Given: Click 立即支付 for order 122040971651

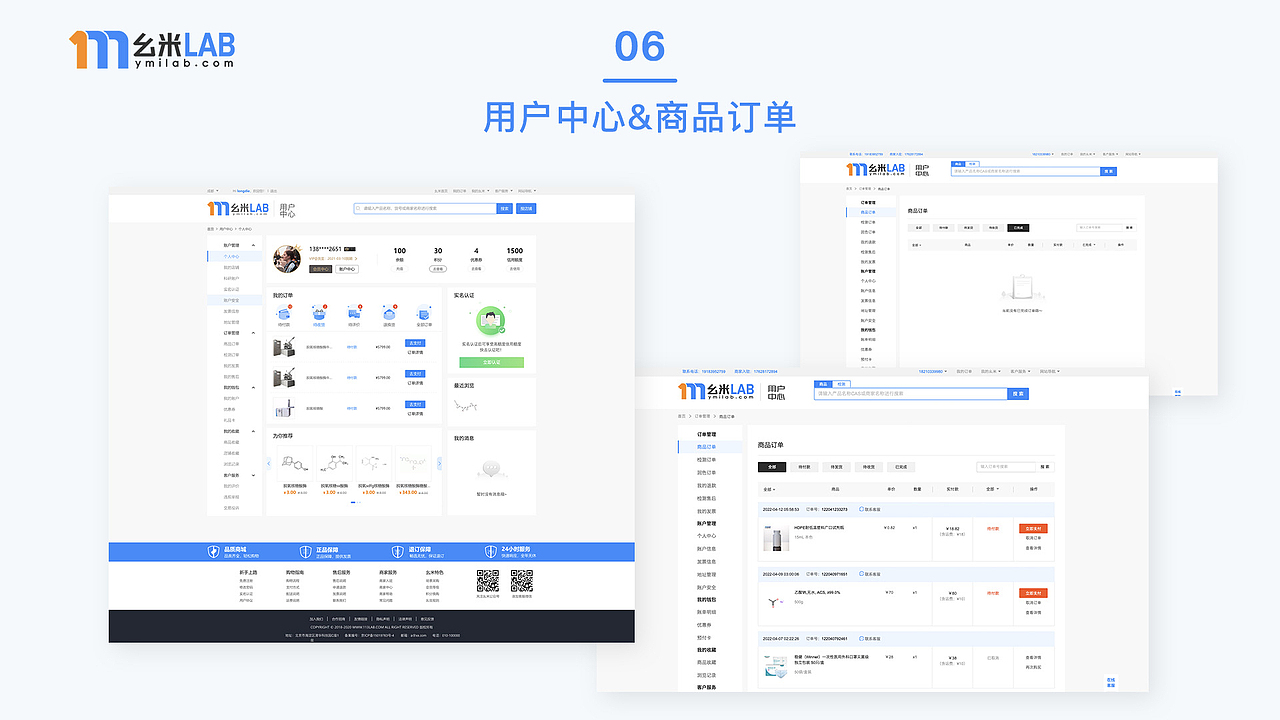Looking at the screenshot, I should [x=1033, y=593].
